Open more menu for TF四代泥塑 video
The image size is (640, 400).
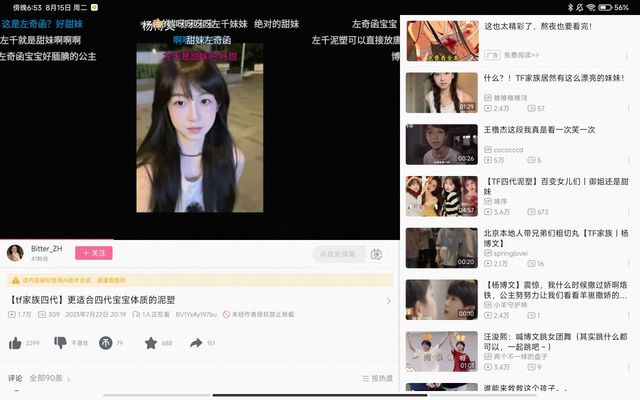click(x=628, y=212)
